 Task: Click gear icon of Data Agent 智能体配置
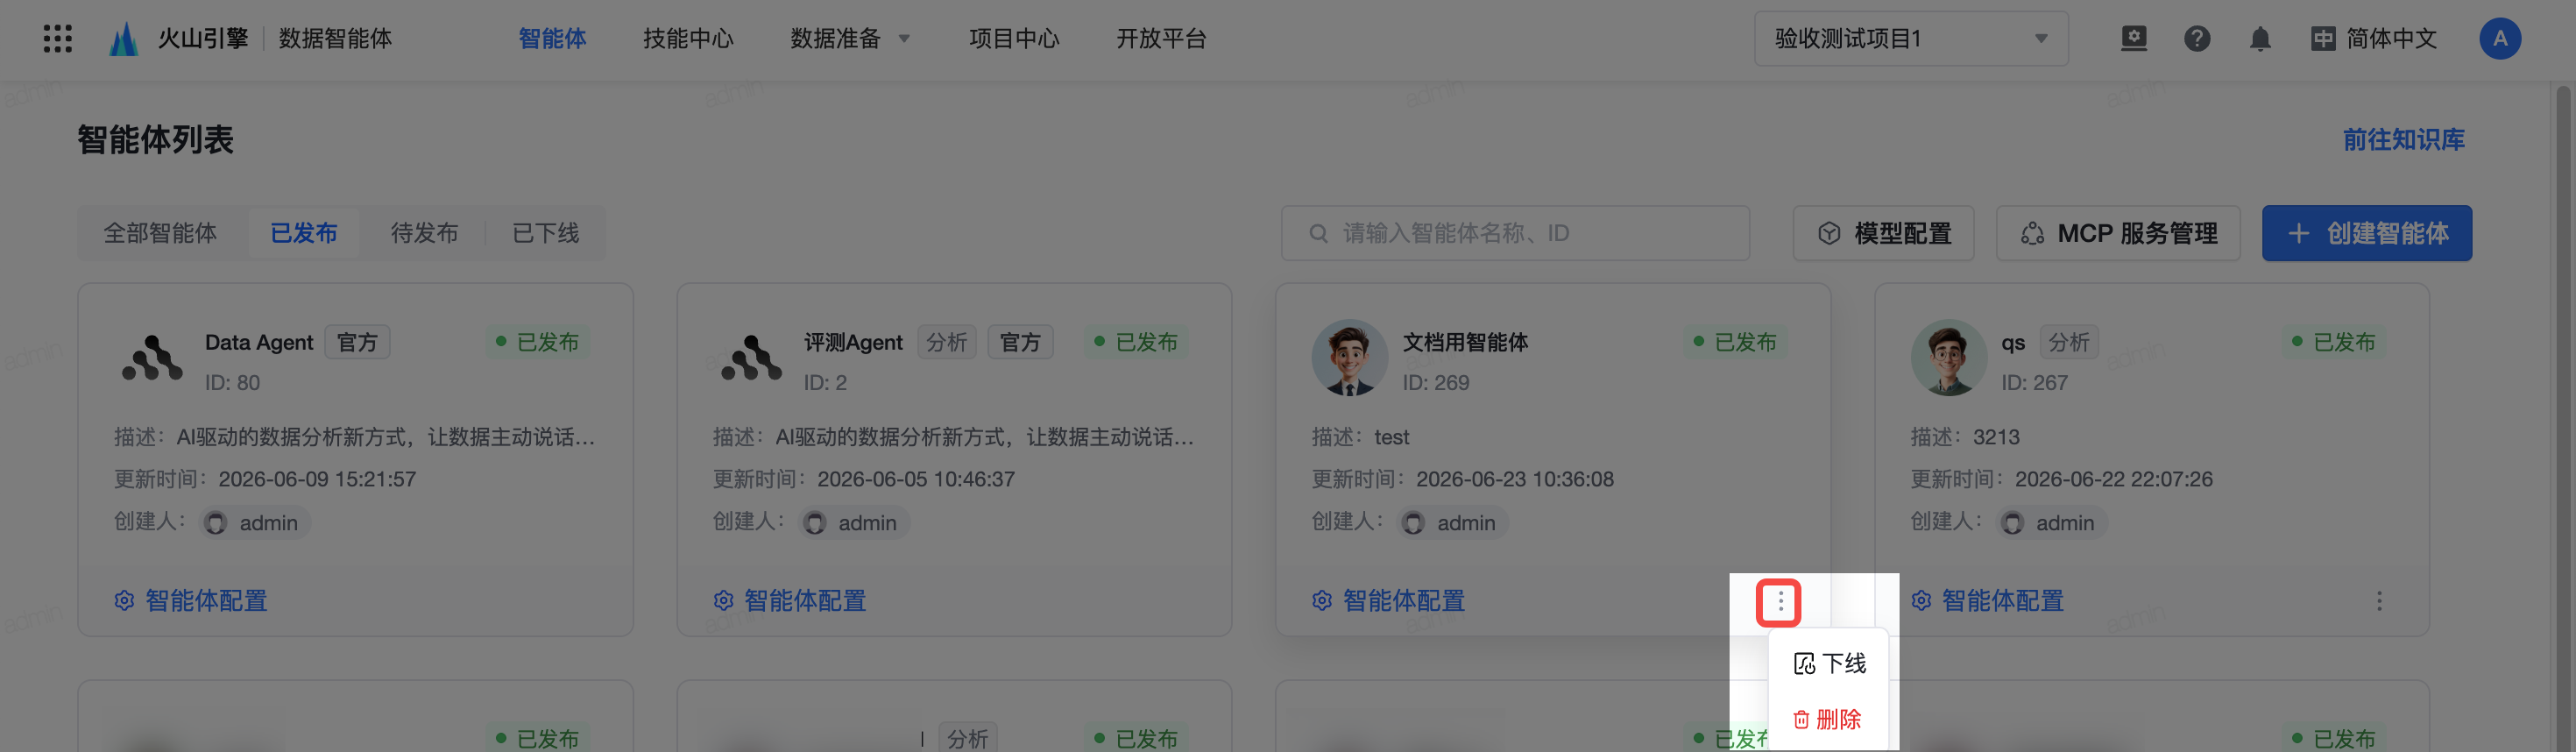124,601
